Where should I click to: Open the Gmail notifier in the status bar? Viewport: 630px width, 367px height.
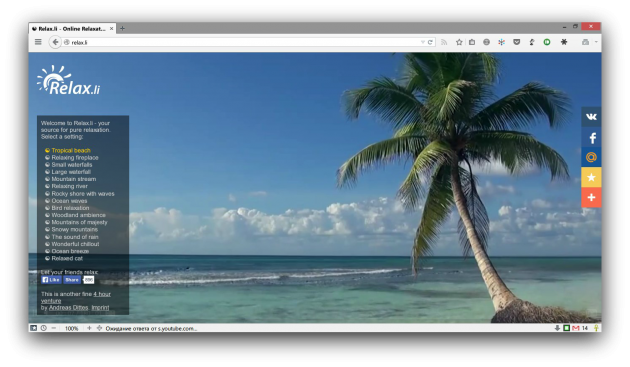click(576, 328)
